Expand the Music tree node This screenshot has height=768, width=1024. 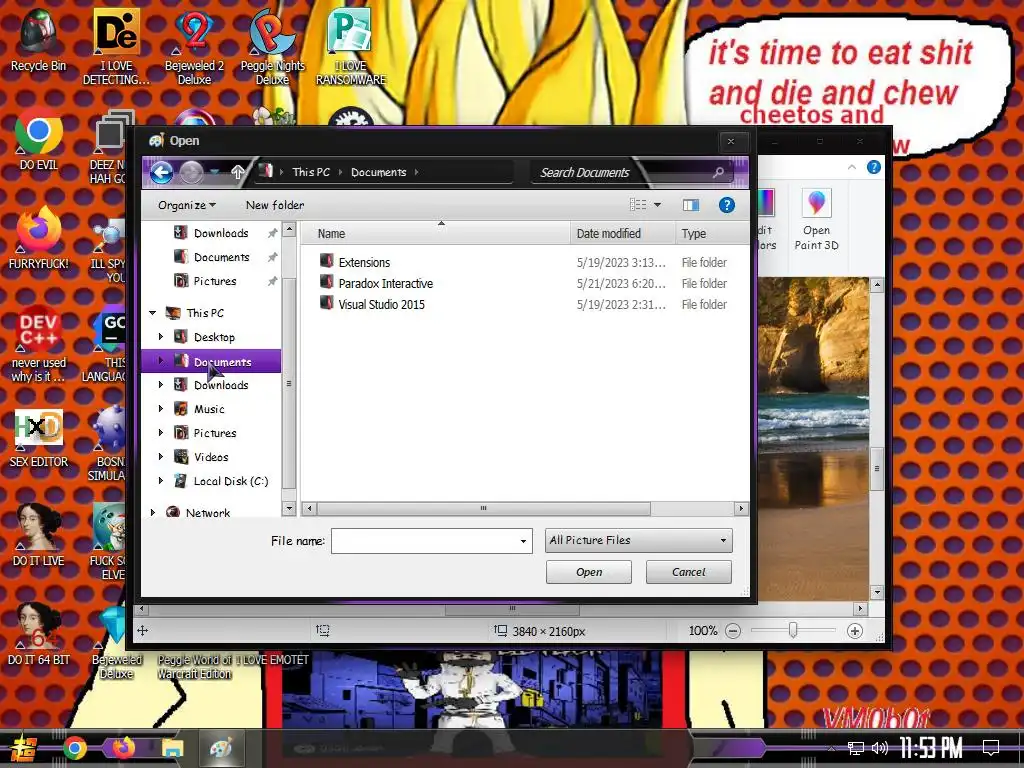161,409
